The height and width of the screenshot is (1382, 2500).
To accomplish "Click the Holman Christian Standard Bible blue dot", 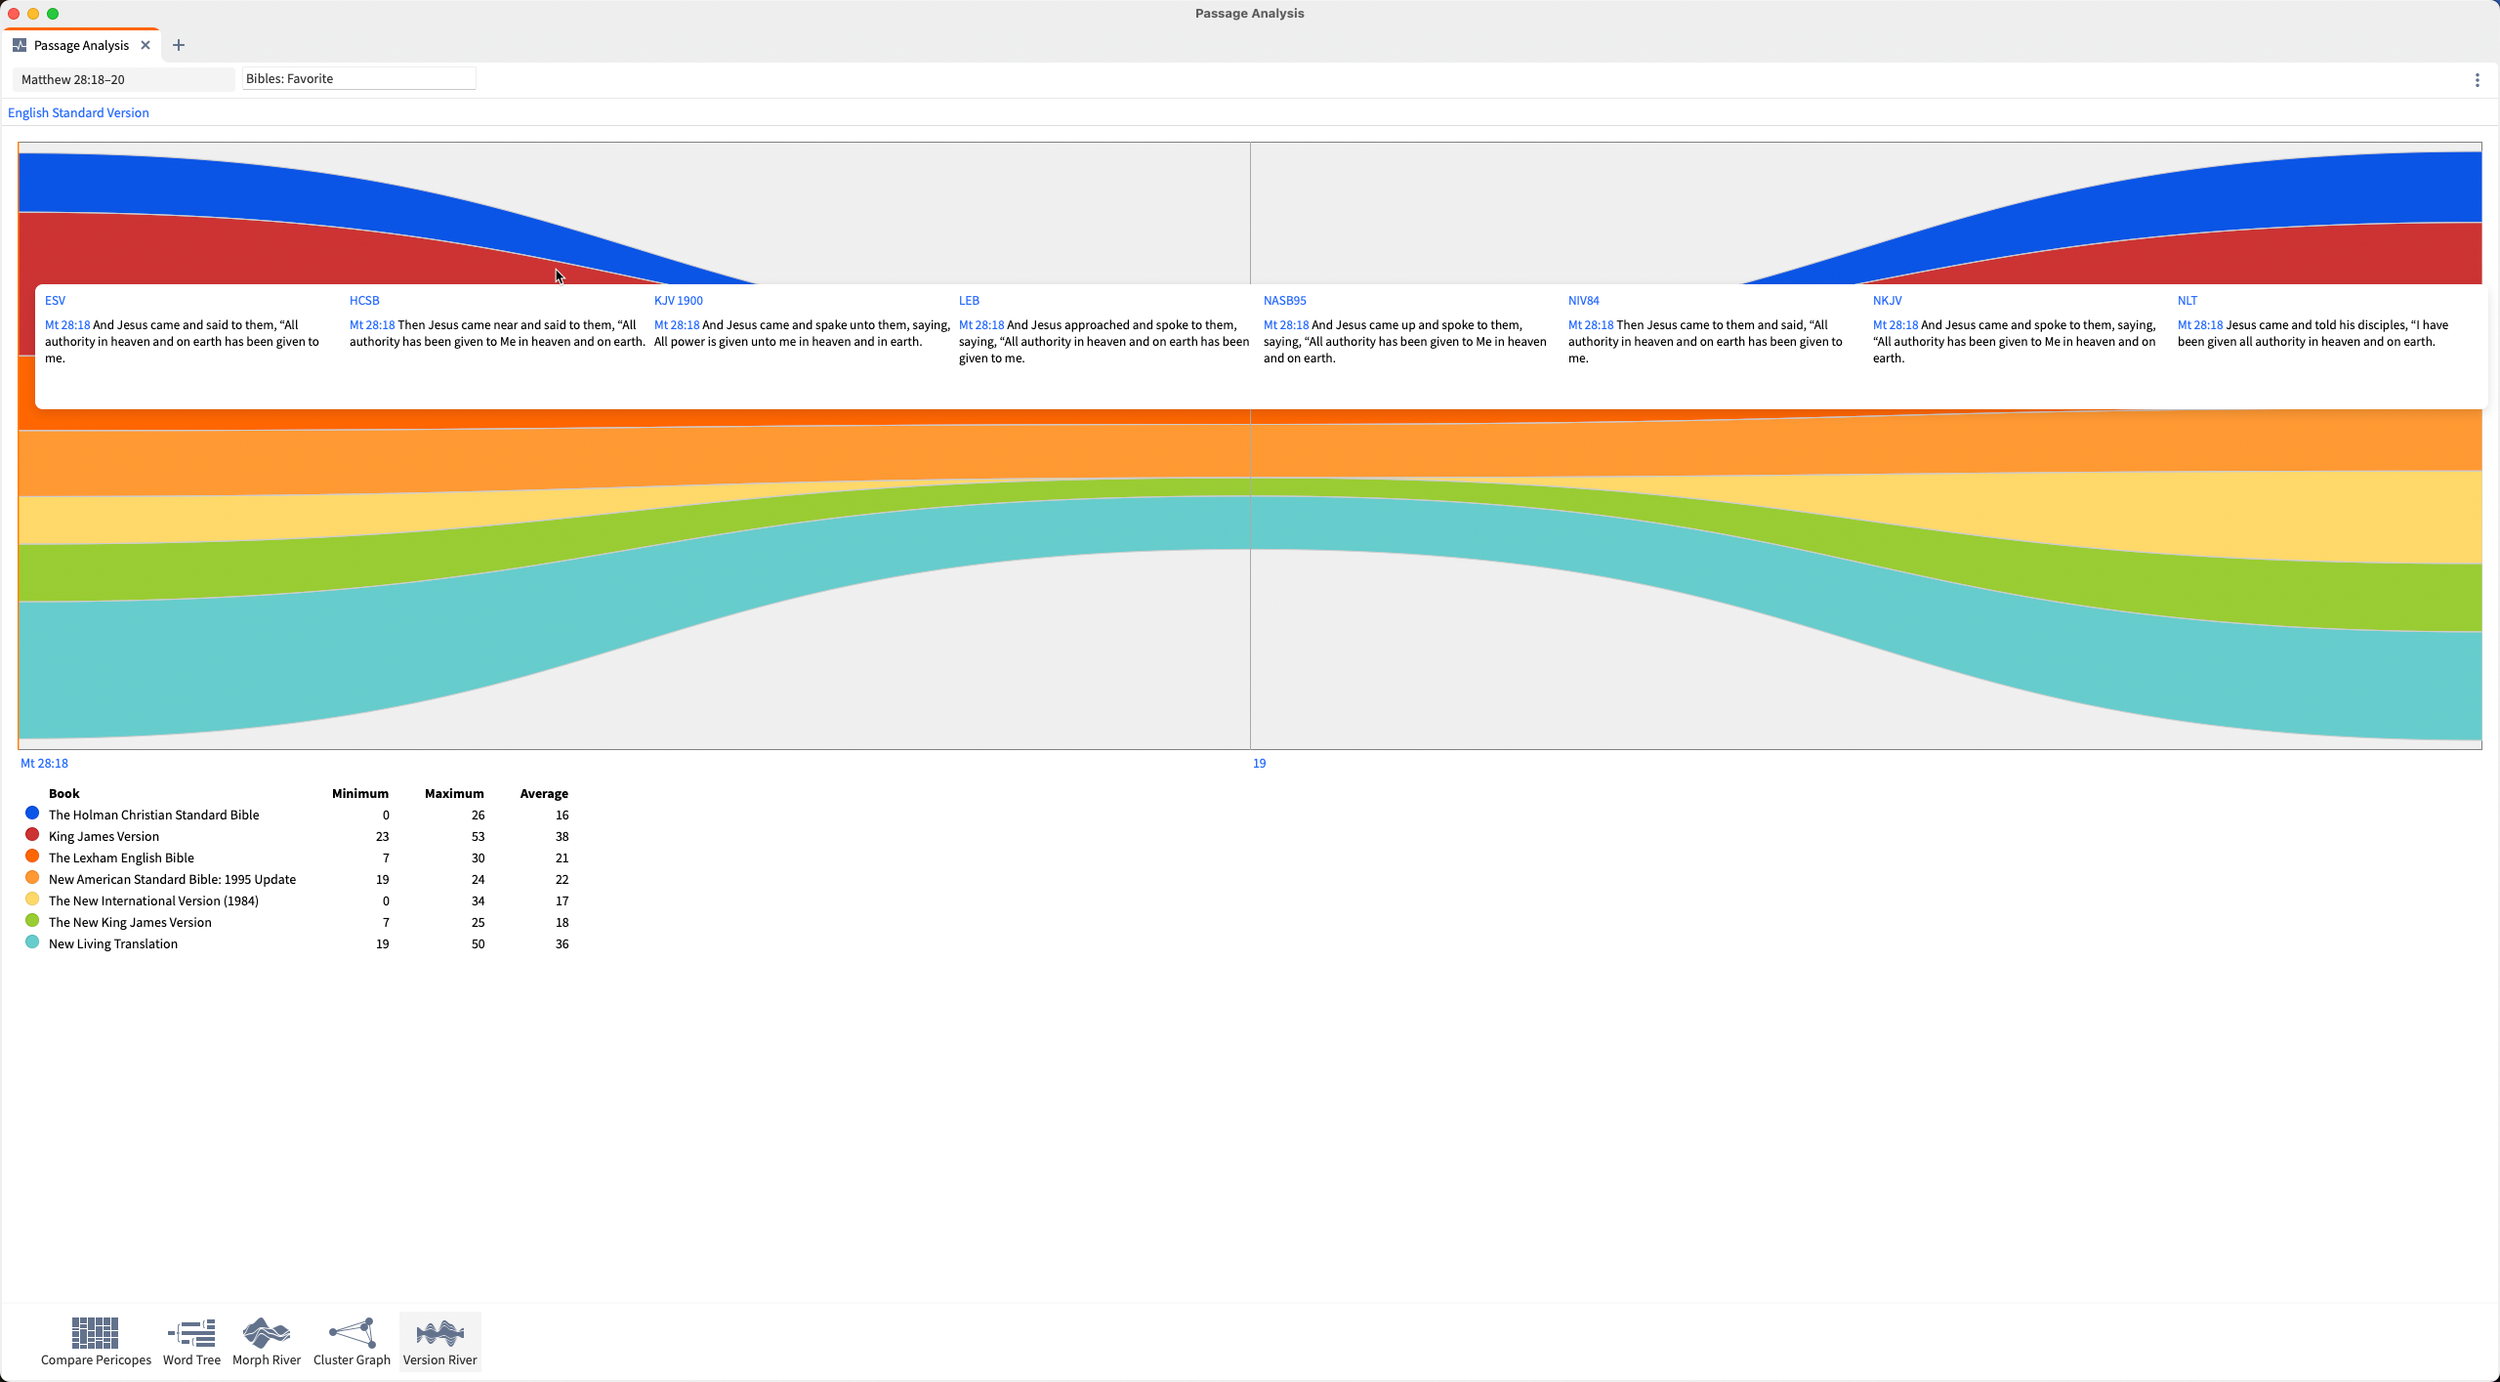I will coord(32,814).
